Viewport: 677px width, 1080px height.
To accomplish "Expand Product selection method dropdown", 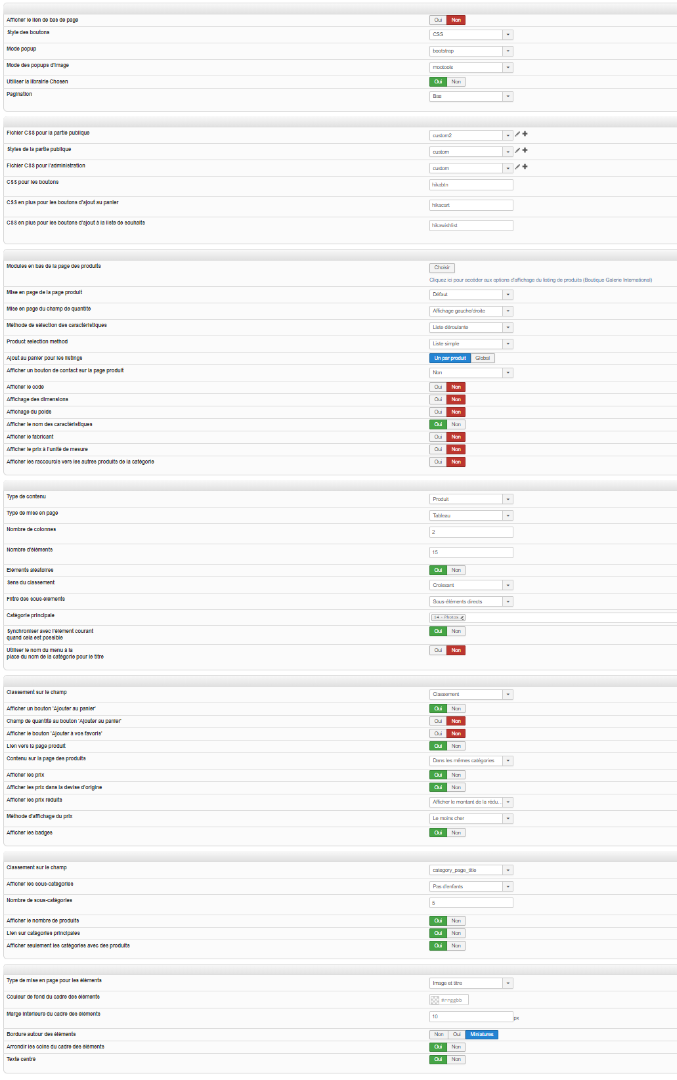I will pos(471,344).
